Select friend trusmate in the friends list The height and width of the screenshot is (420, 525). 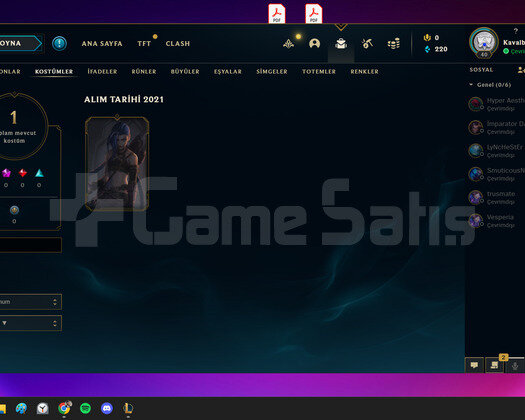pyautogui.click(x=497, y=197)
